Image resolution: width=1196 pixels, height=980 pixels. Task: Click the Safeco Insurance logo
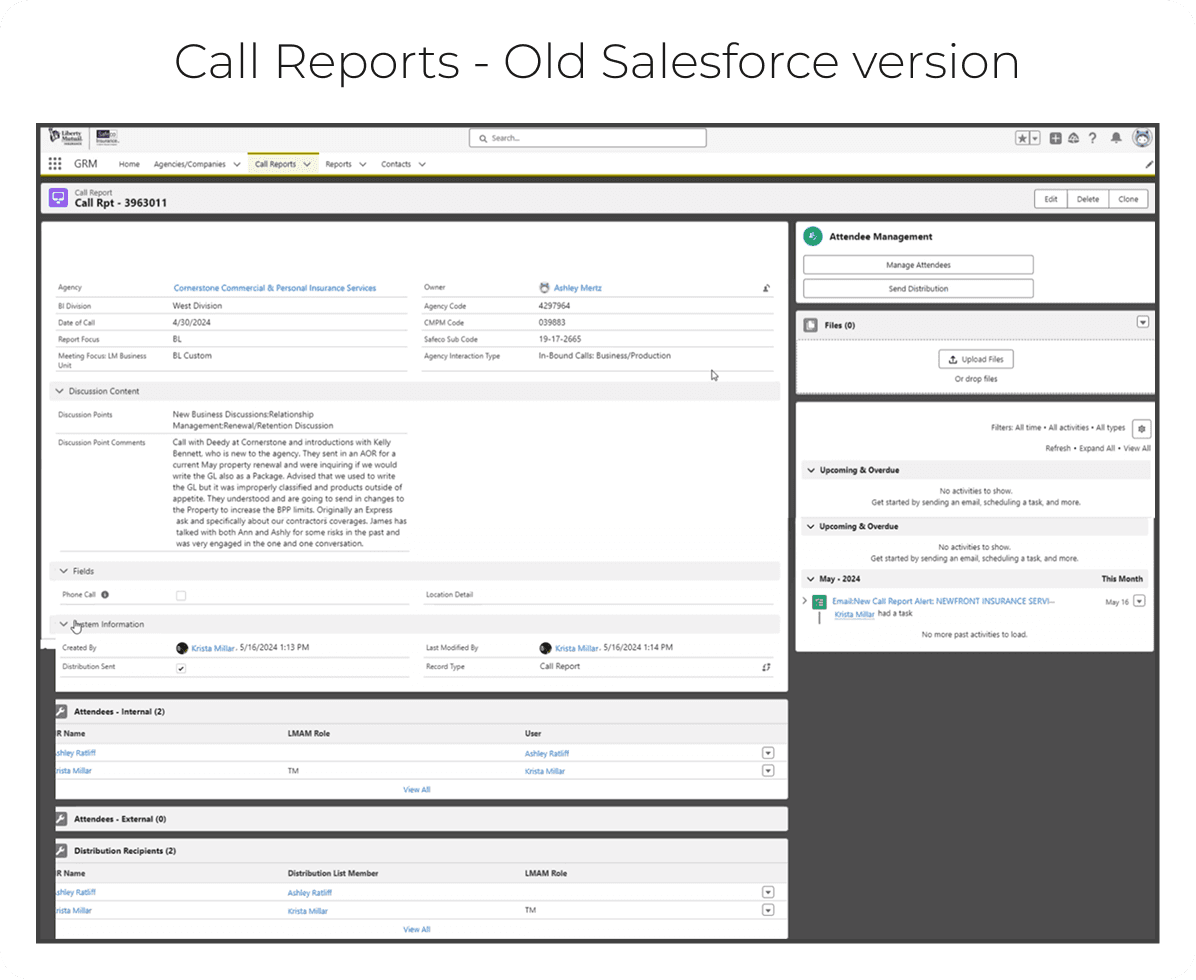pos(108,137)
